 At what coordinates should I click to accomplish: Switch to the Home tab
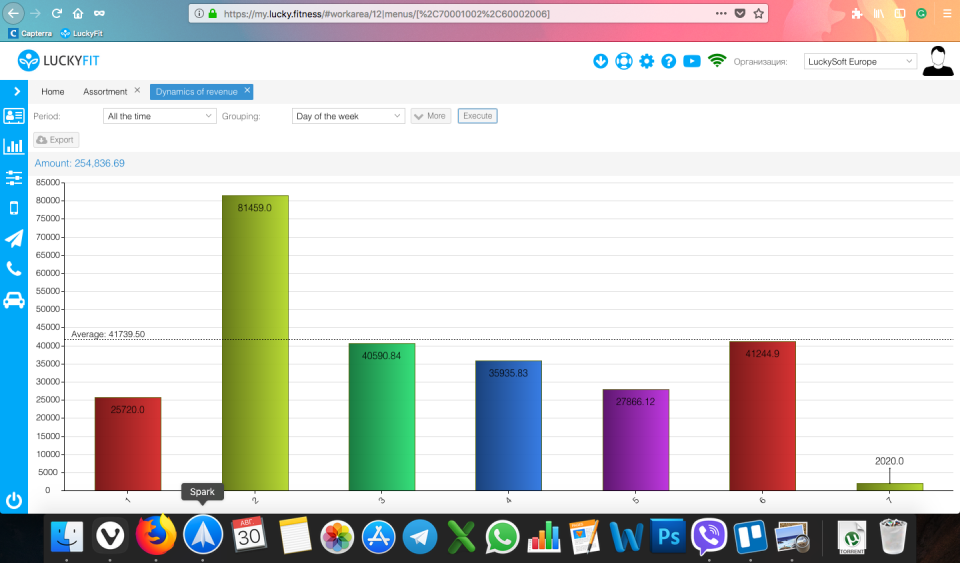click(53, 91)
